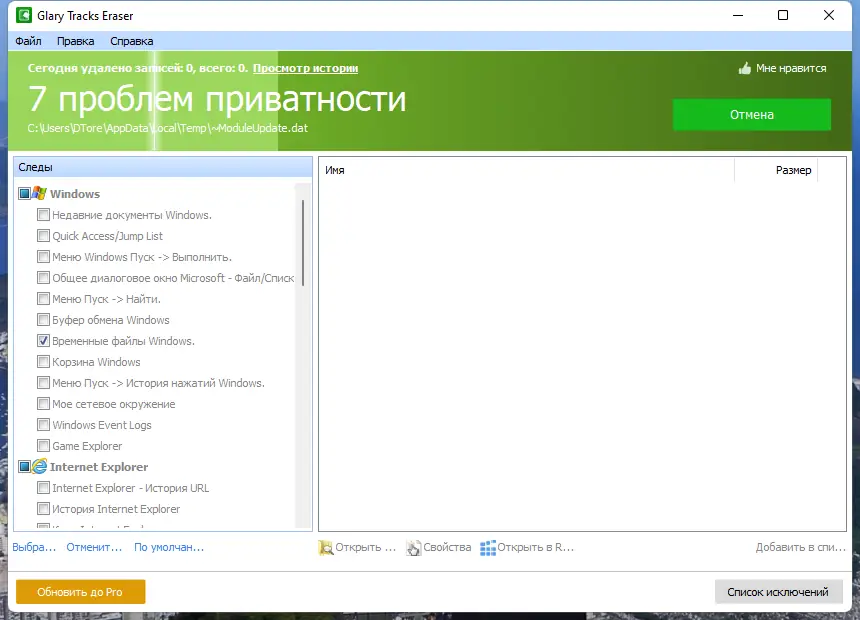Open the Справка menu
The height and width of the screenshot is (620, 860).
pos(132,41)
